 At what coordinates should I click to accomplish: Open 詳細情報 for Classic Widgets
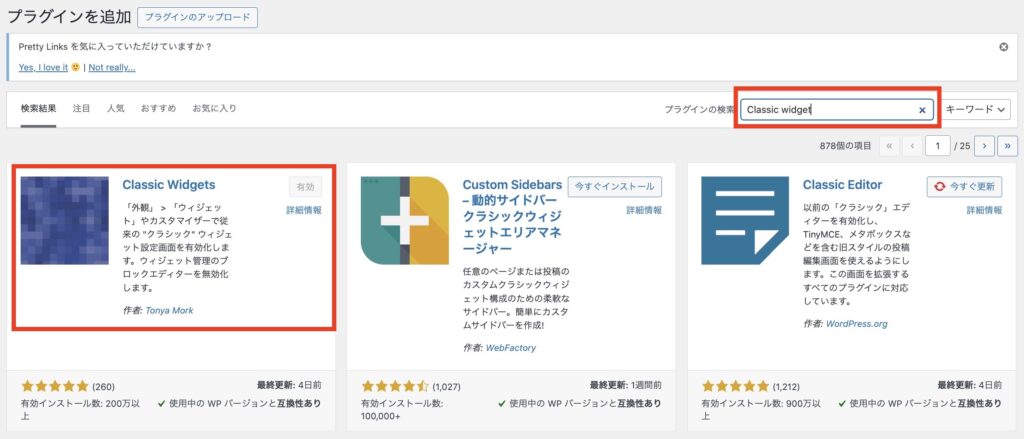[304, 211]
